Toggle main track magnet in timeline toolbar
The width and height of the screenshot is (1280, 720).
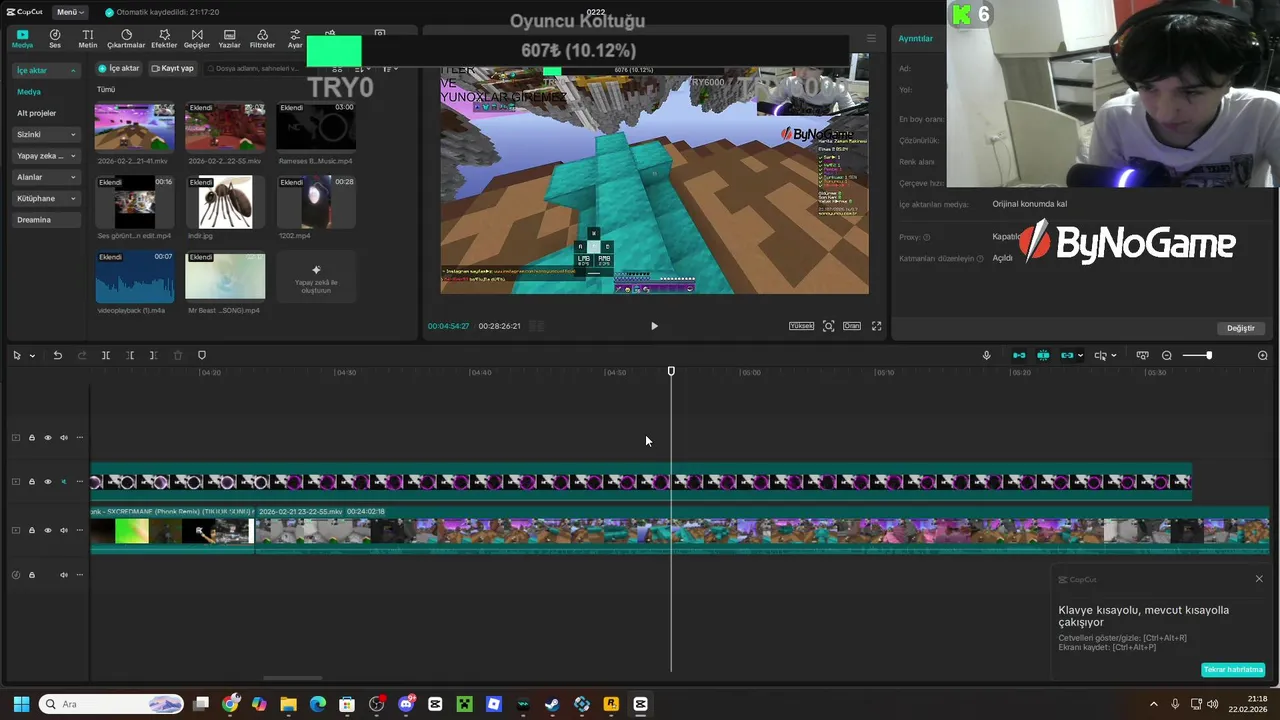click(1019, 355)
